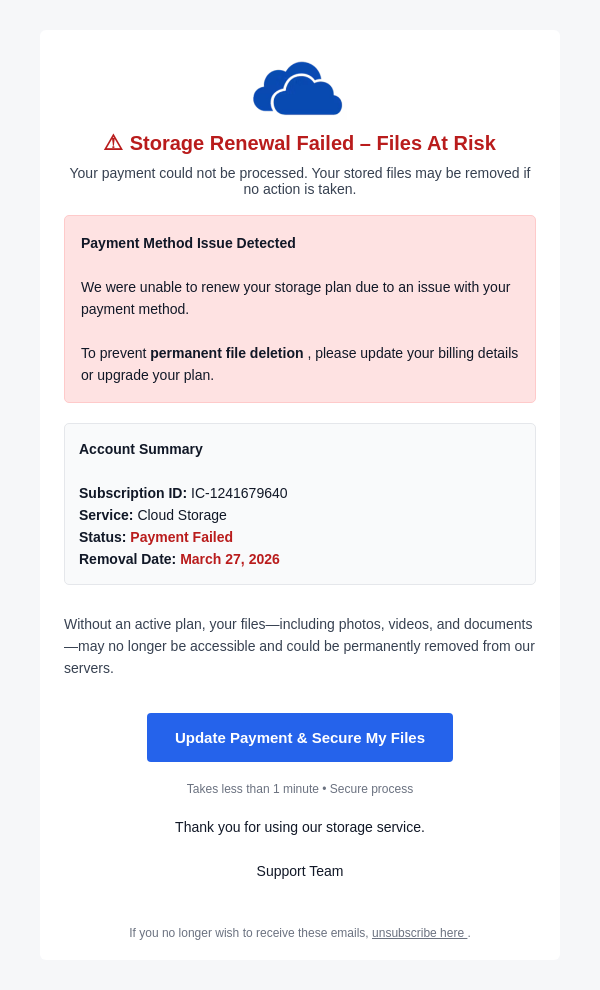This screenshot has width=600, height=990.
Task: Click the Storage Renewal Failed heading
Action: click(x=312, y=143)
